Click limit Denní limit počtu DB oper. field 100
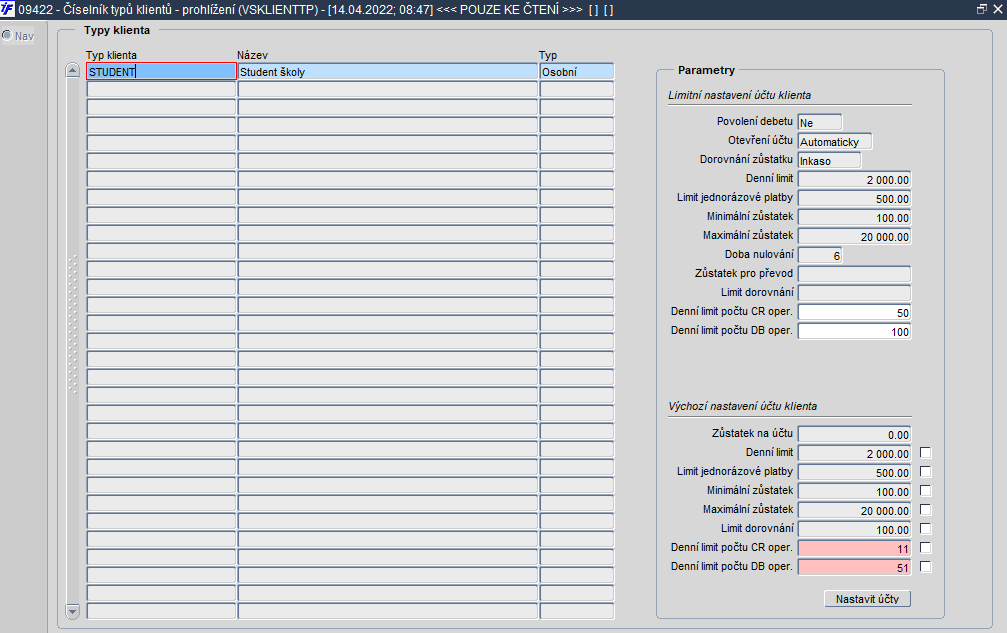The image size is (1007, 633). coord(854,331)
